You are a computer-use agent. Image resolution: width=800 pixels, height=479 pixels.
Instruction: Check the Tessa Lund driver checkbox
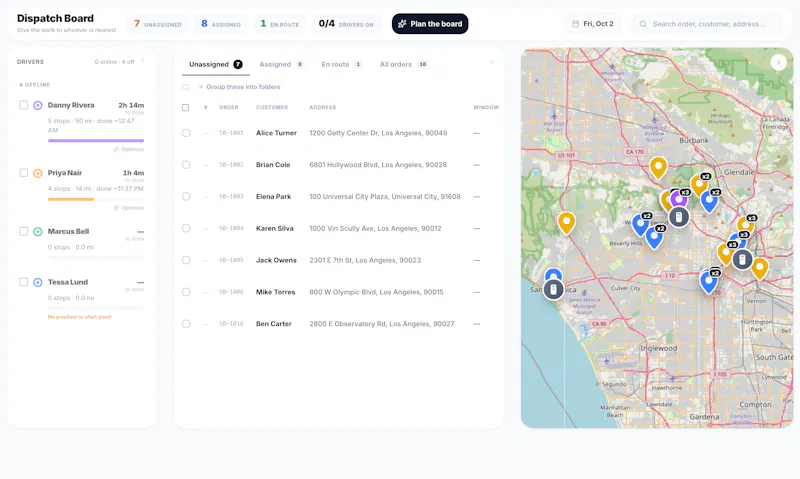23,282
